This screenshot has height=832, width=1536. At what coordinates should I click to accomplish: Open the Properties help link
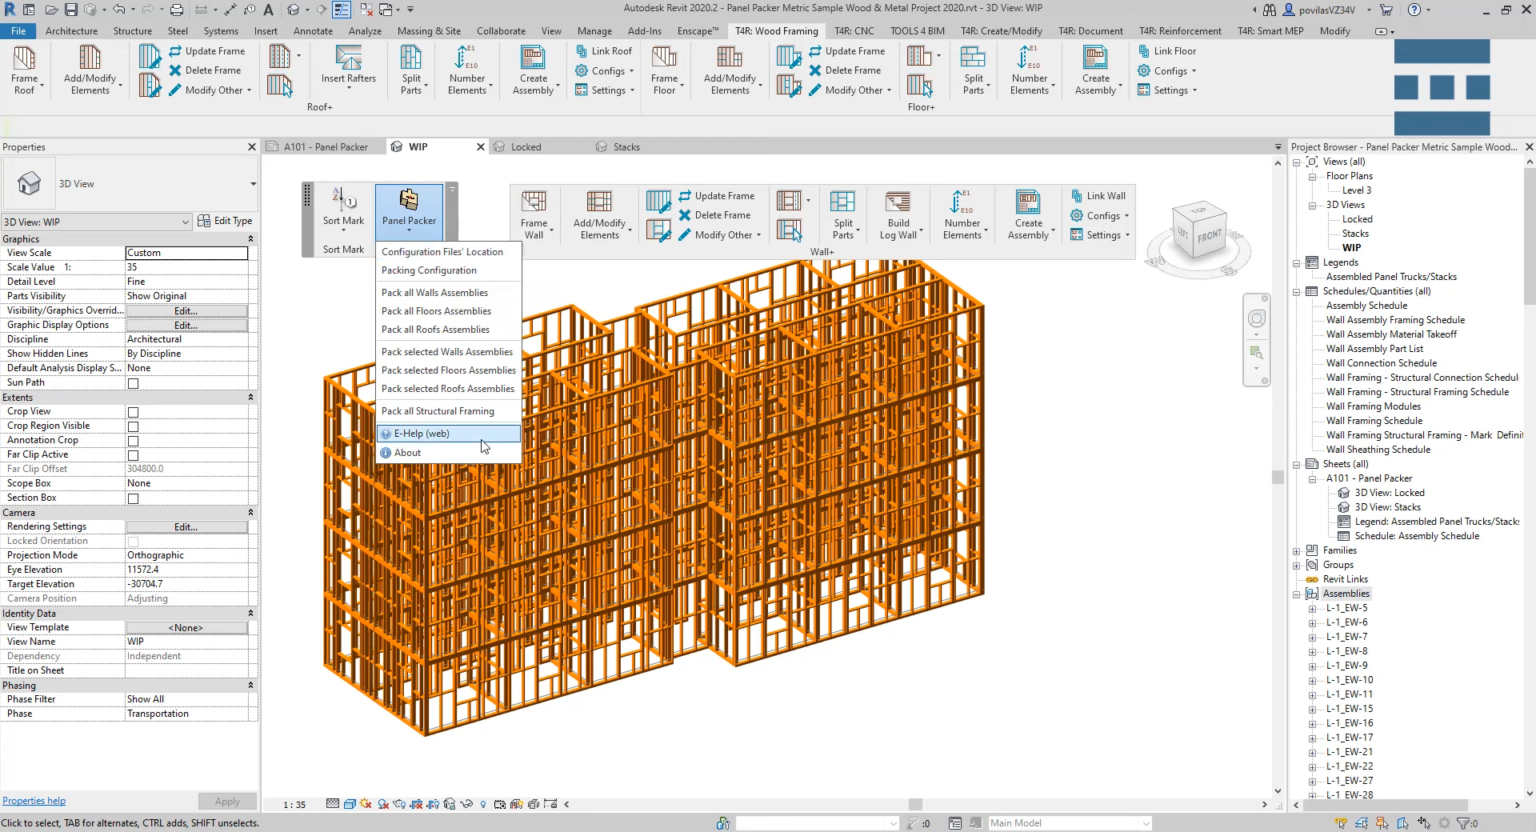(x=34, y=801)
